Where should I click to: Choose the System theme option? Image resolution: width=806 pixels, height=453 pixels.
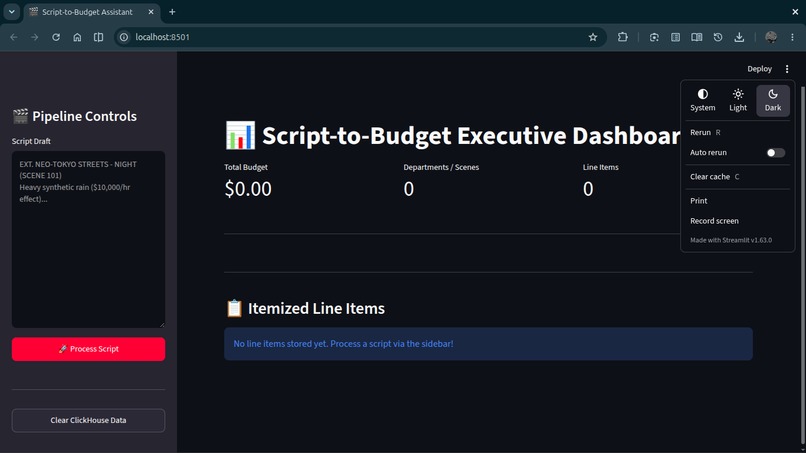click(x=702, y=100)
